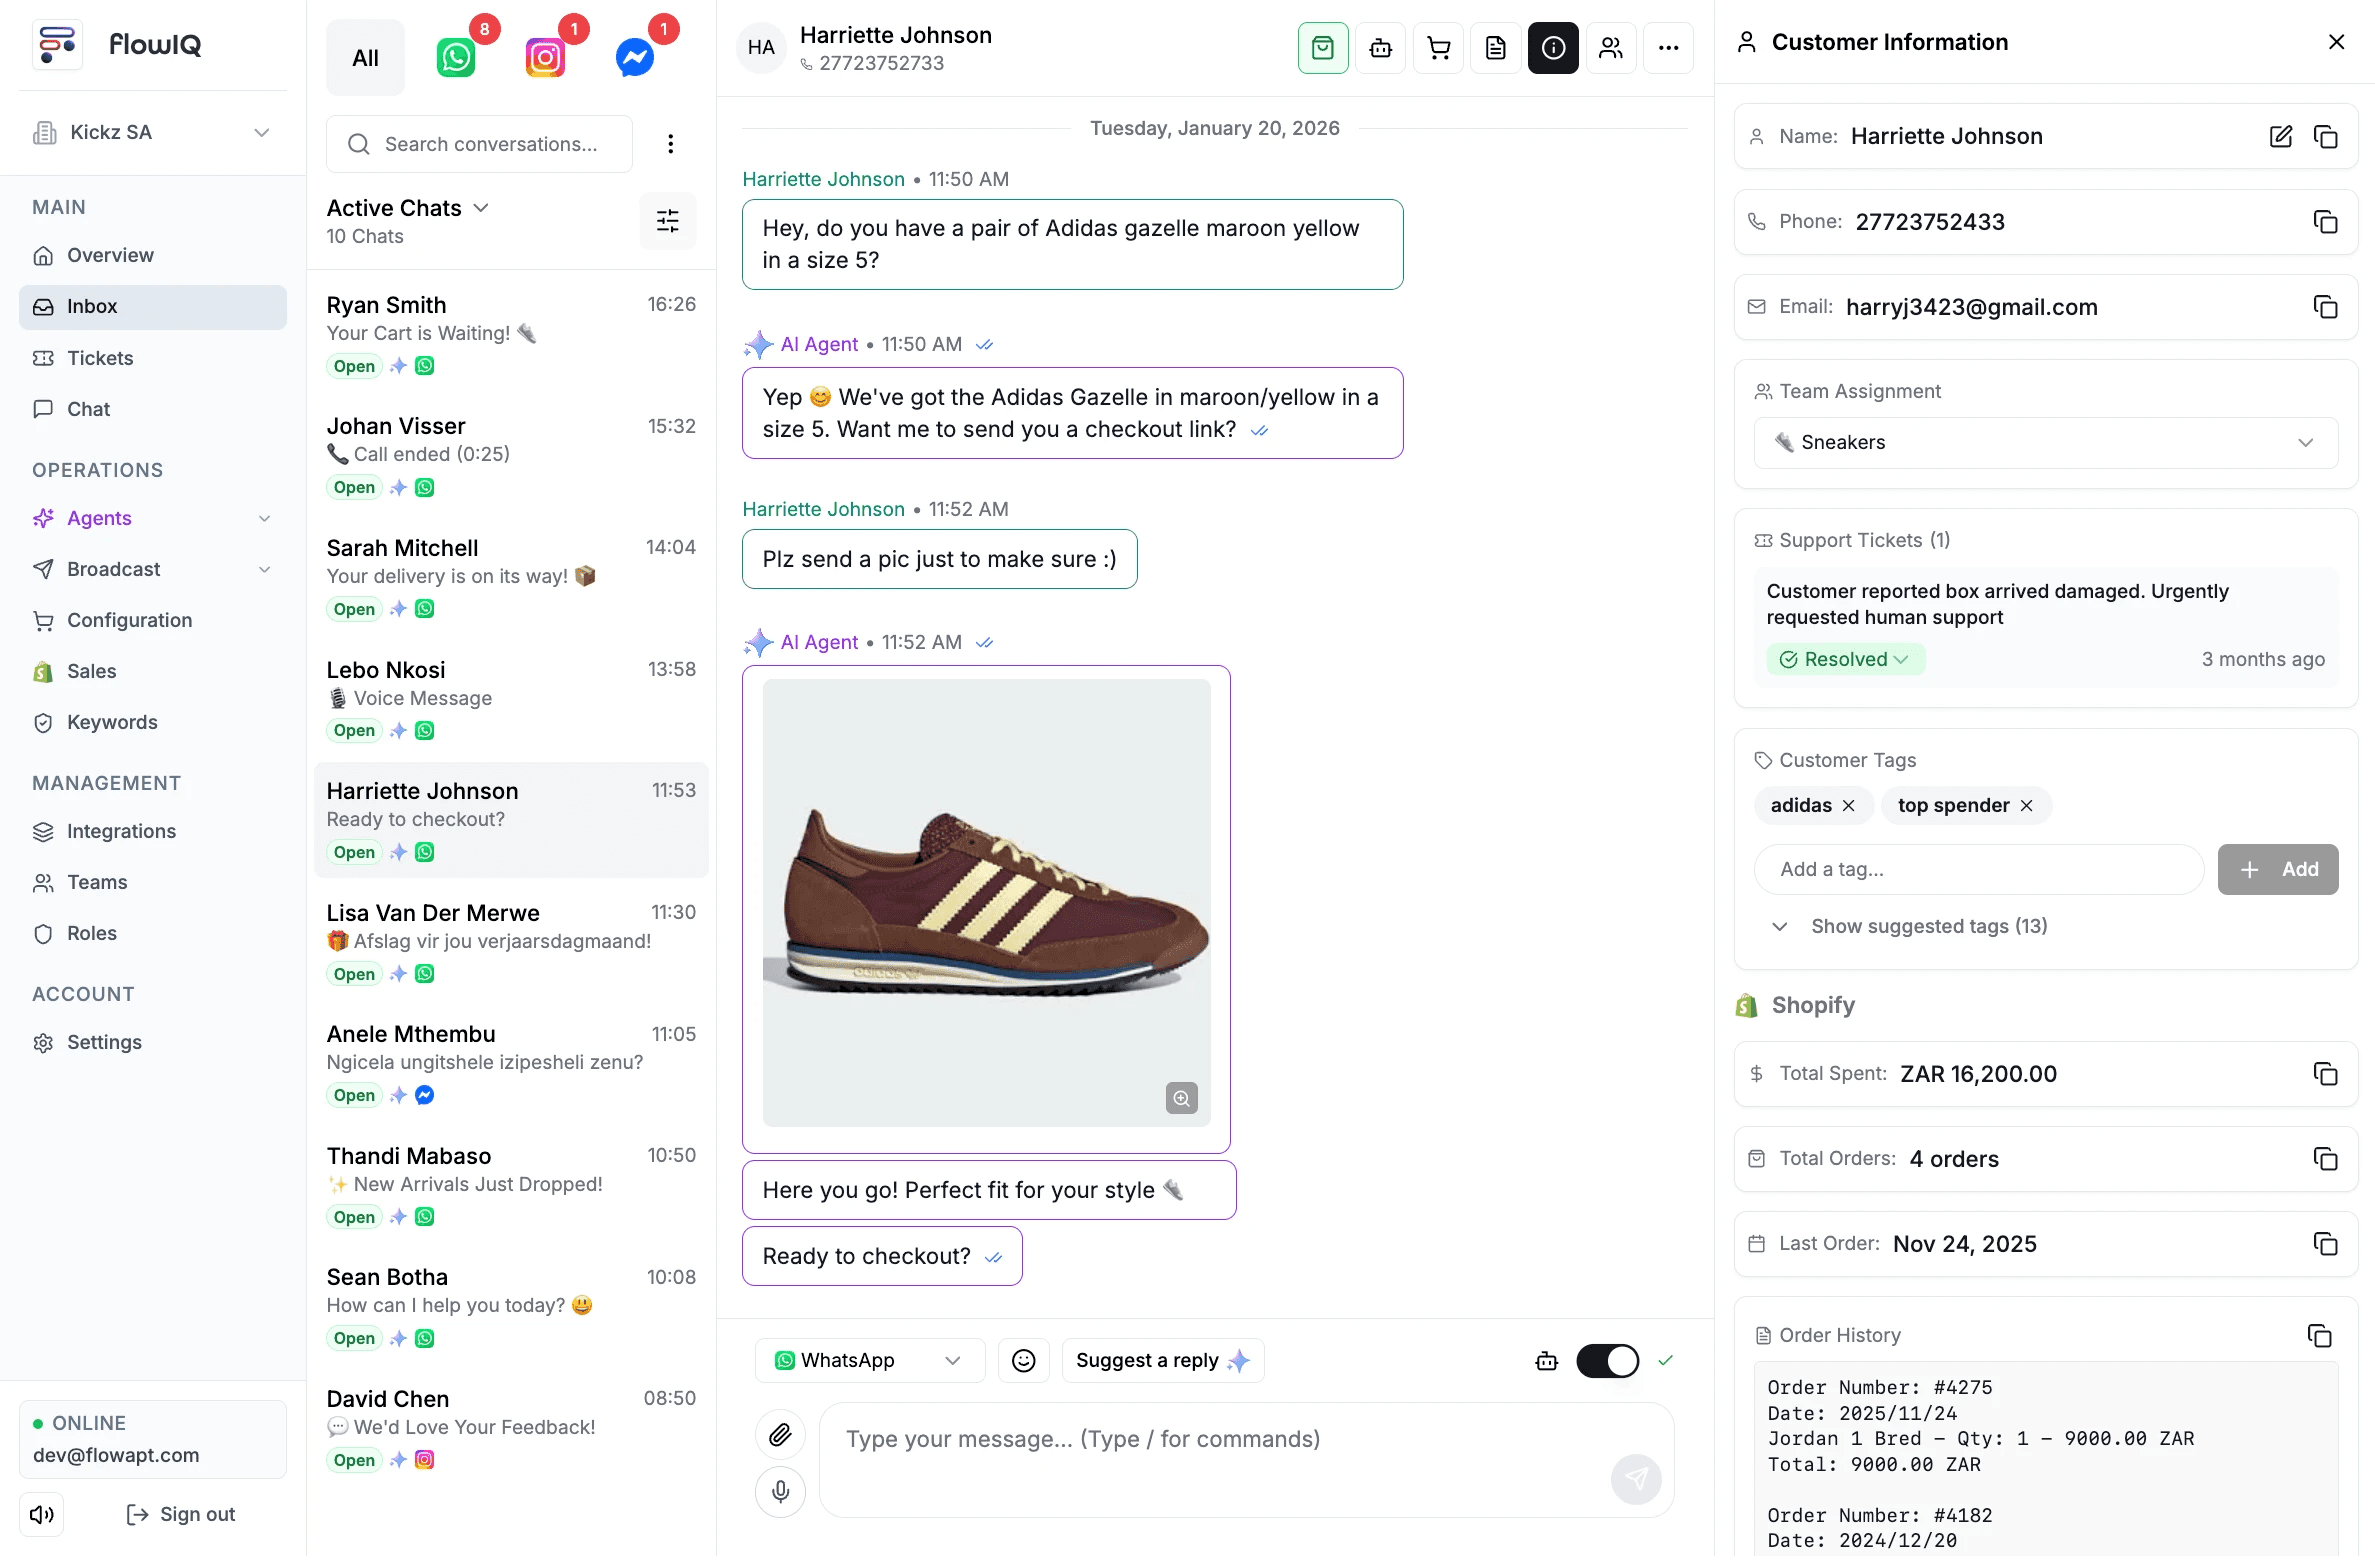Switch to the All channels tab
Viewport: 2375px width, 1561px height.
(x=365, y=58)
